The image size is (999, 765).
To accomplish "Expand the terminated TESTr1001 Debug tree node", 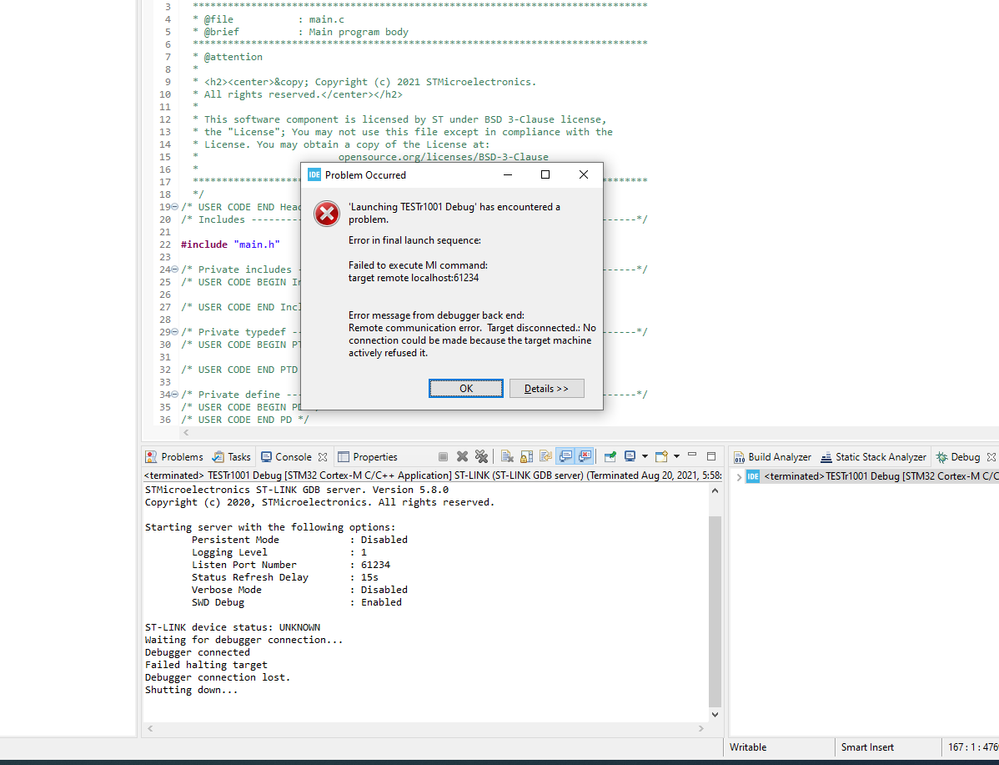I will (738, 476).
